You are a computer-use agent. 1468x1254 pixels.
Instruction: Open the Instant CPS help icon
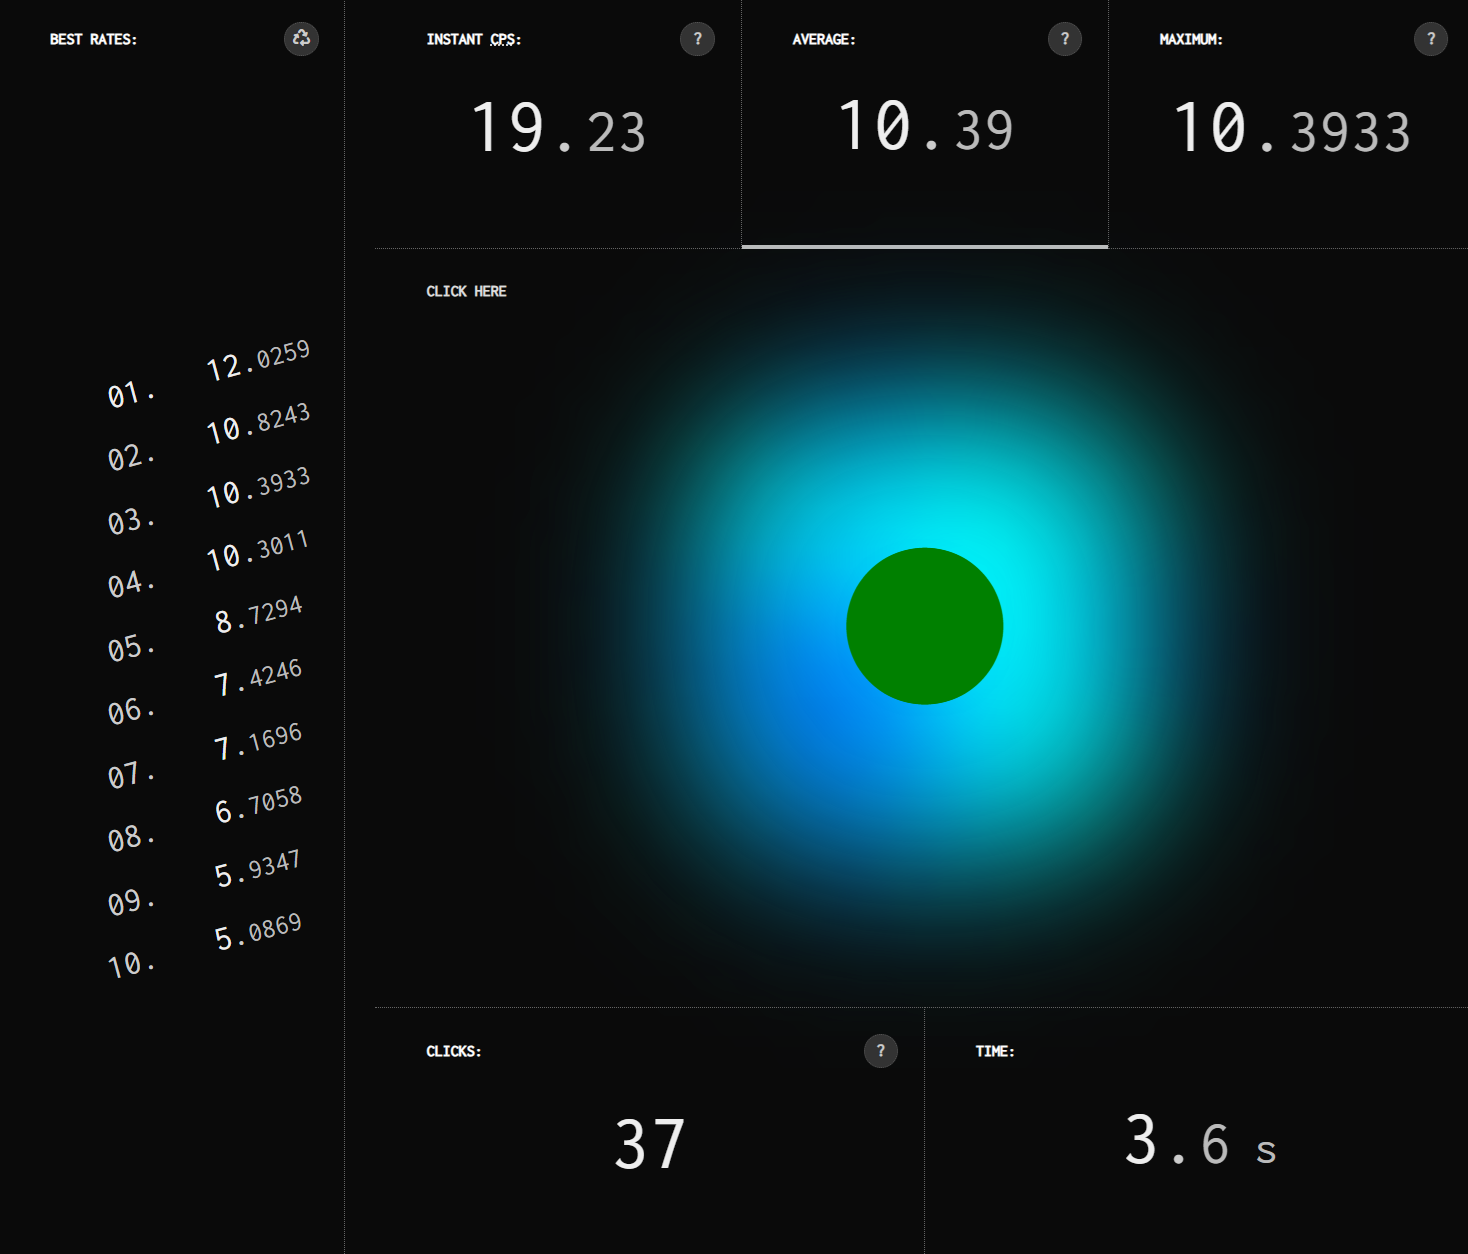pyautogui.click(x=697, y=39)
